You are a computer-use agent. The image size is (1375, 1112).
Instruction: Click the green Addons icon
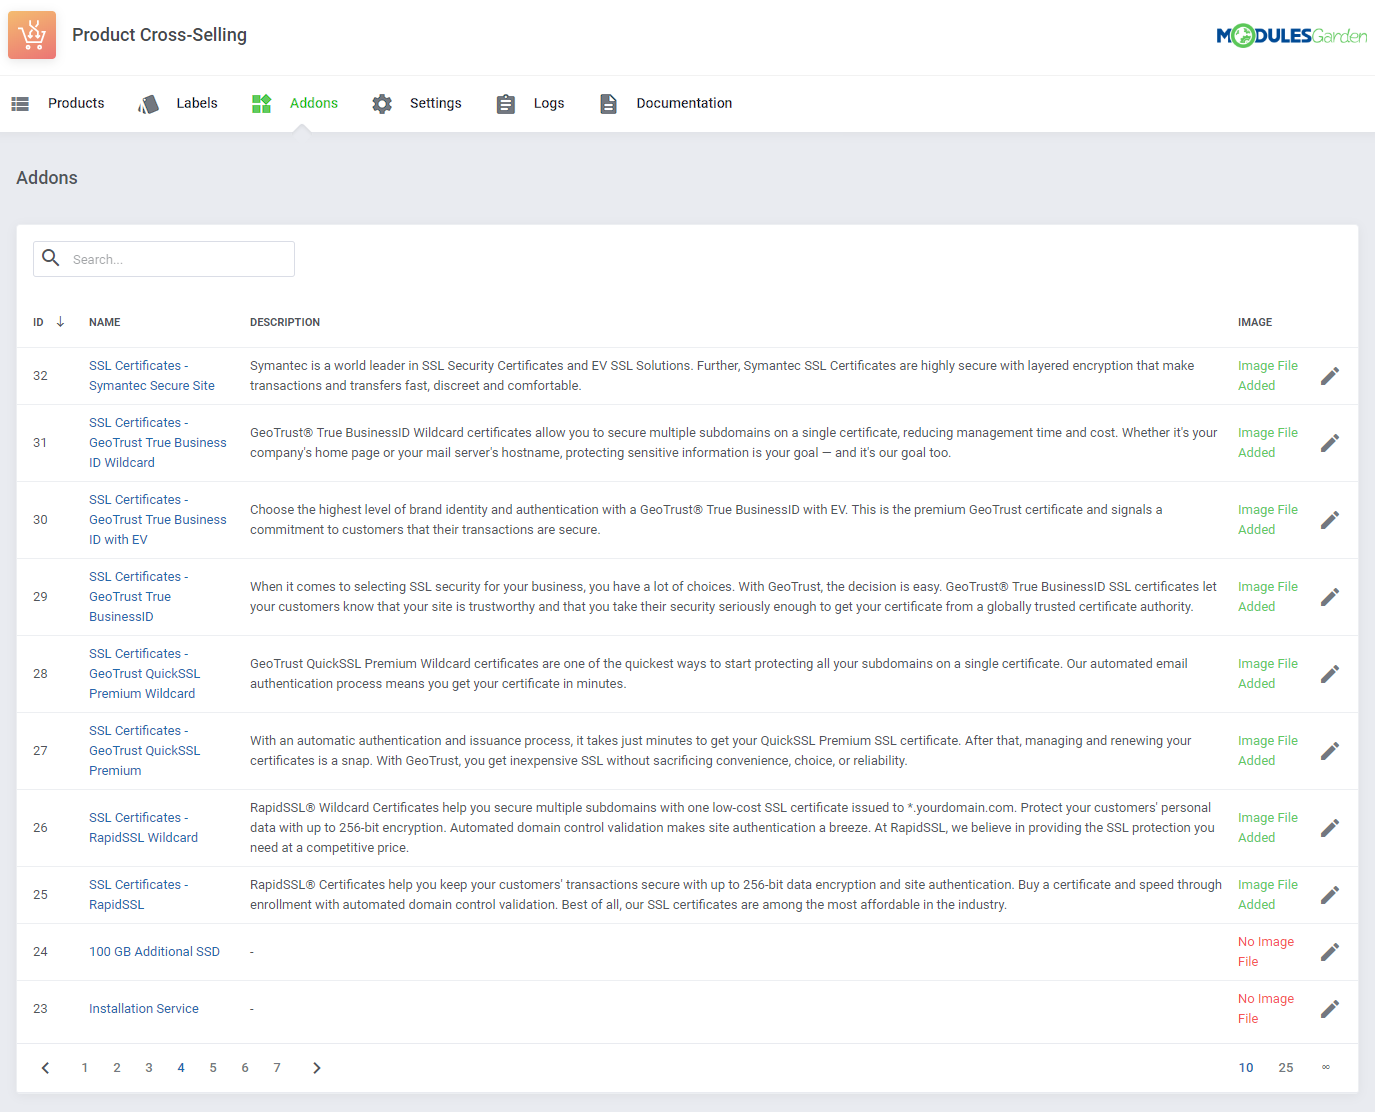point(262,103)
